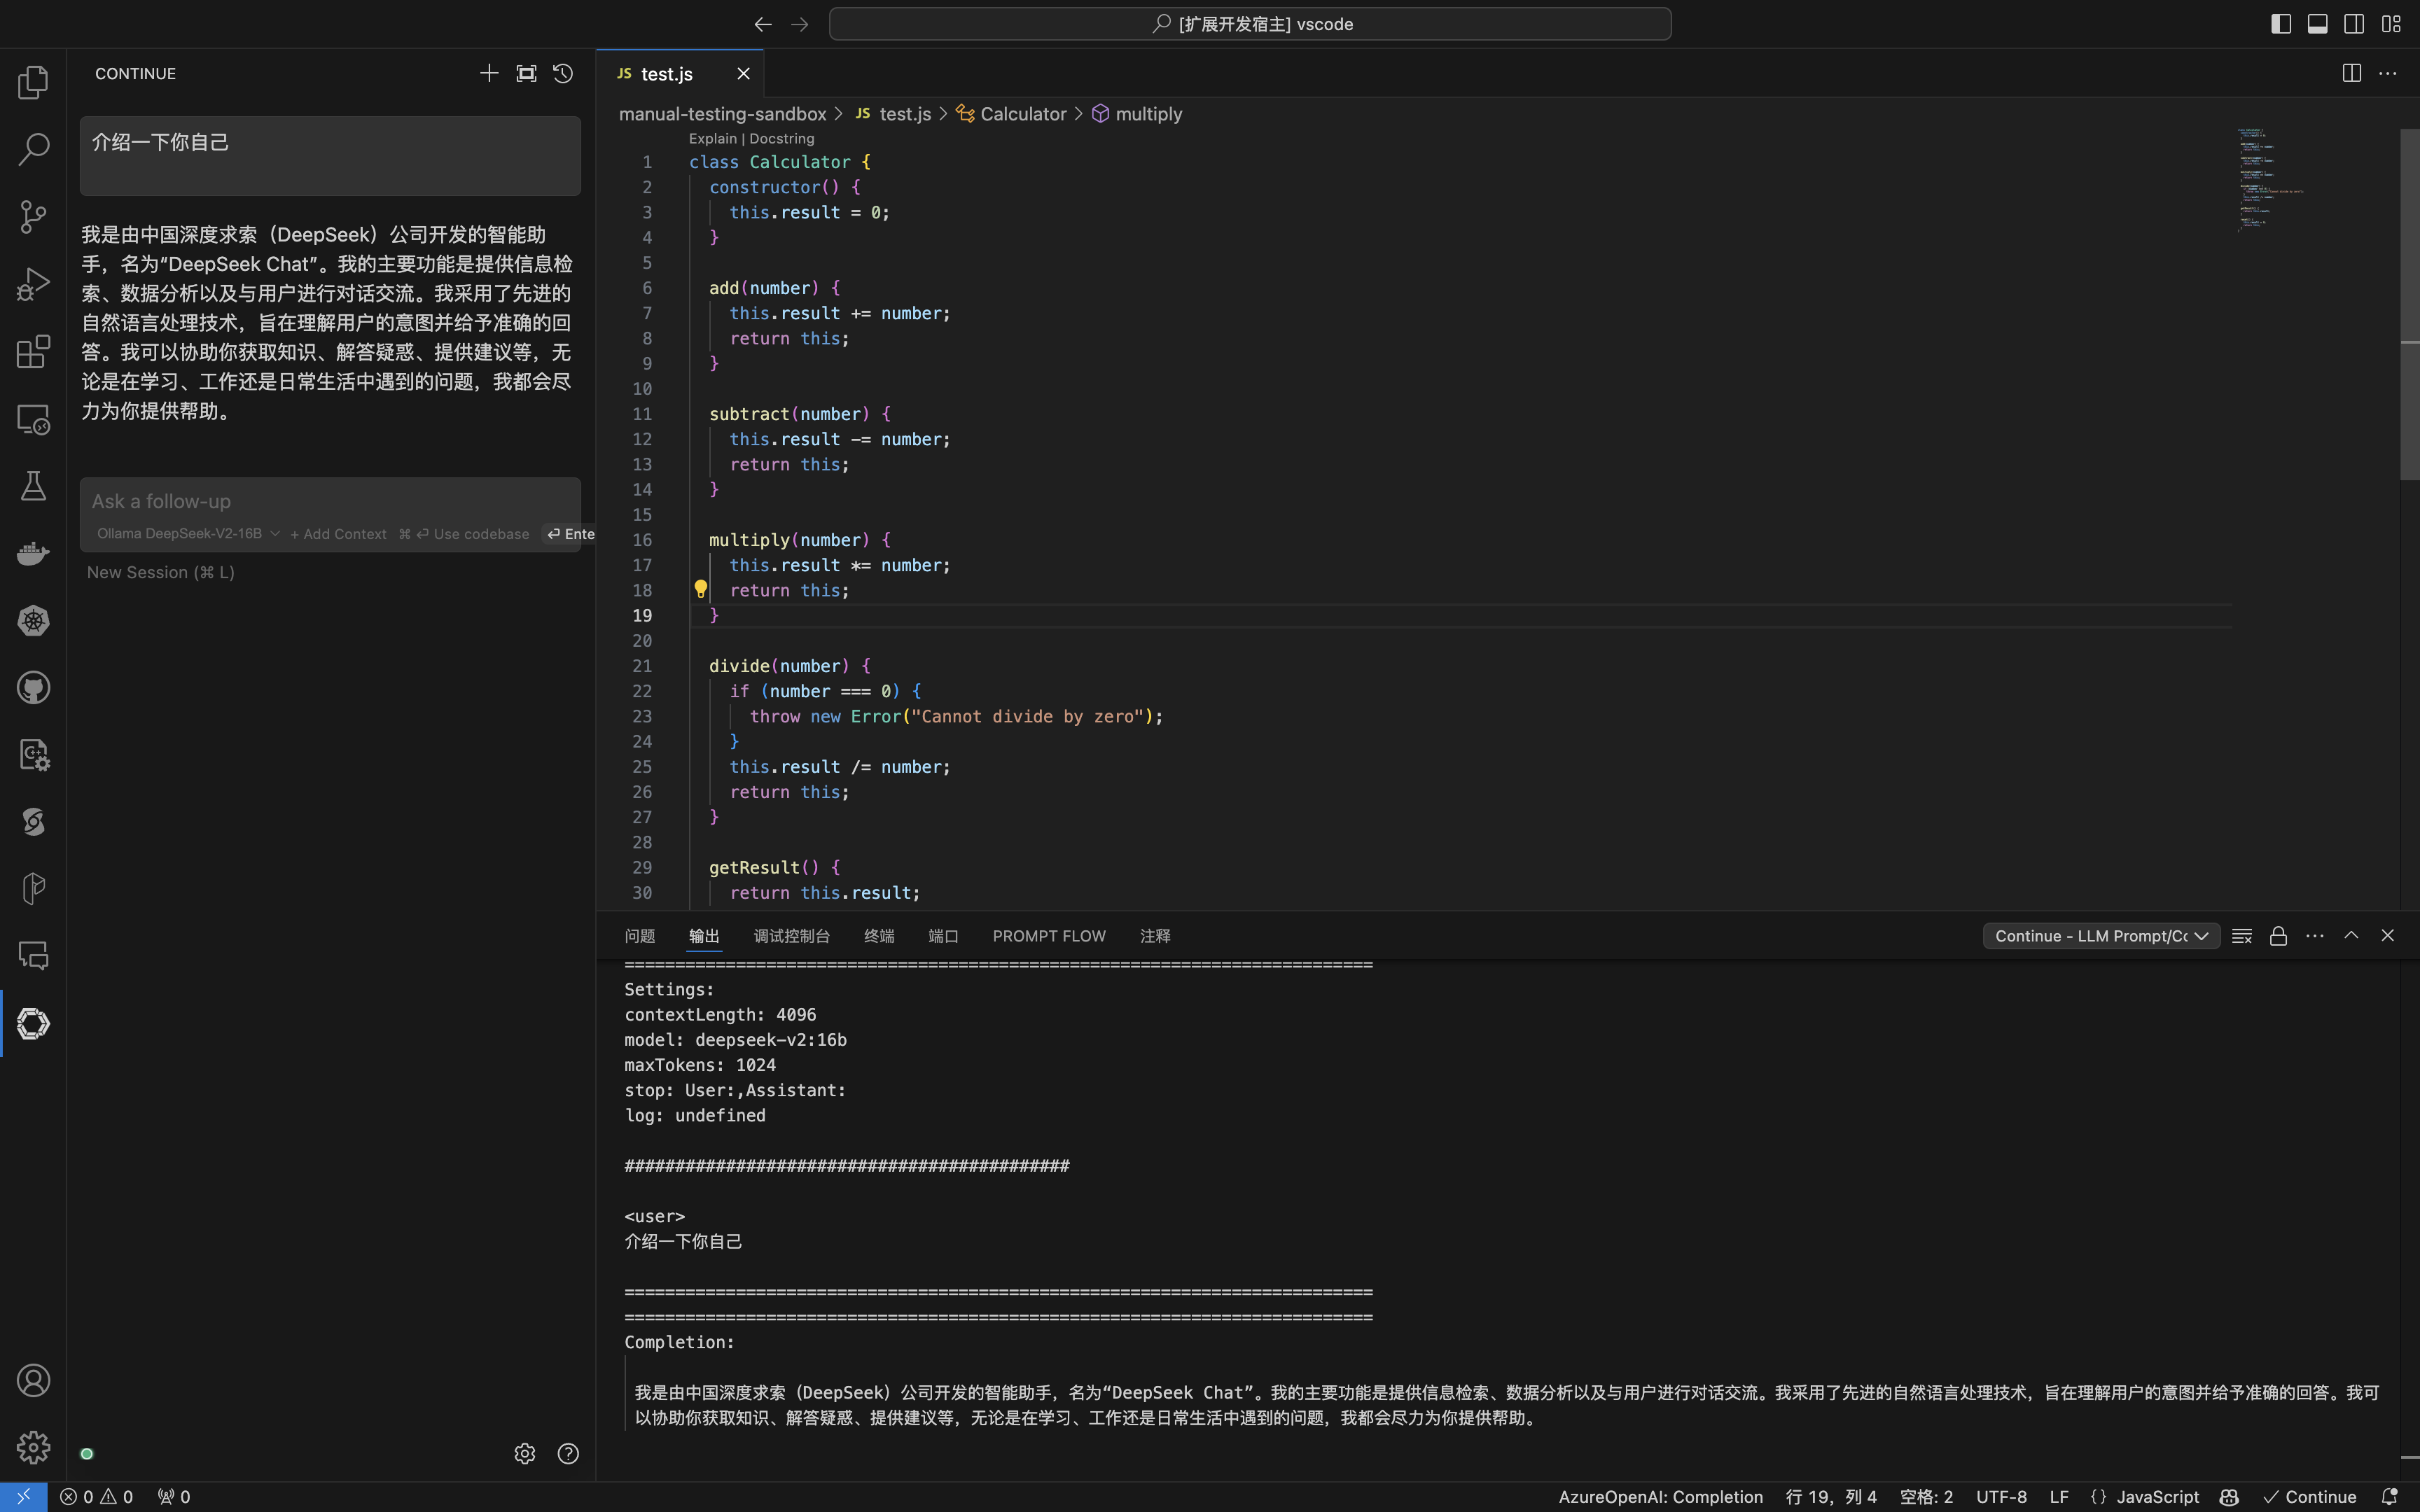This screenshot has width=2420, height=1512.
Task: Switch to the 调试控制台 panel tab
Action: [791, 936]
